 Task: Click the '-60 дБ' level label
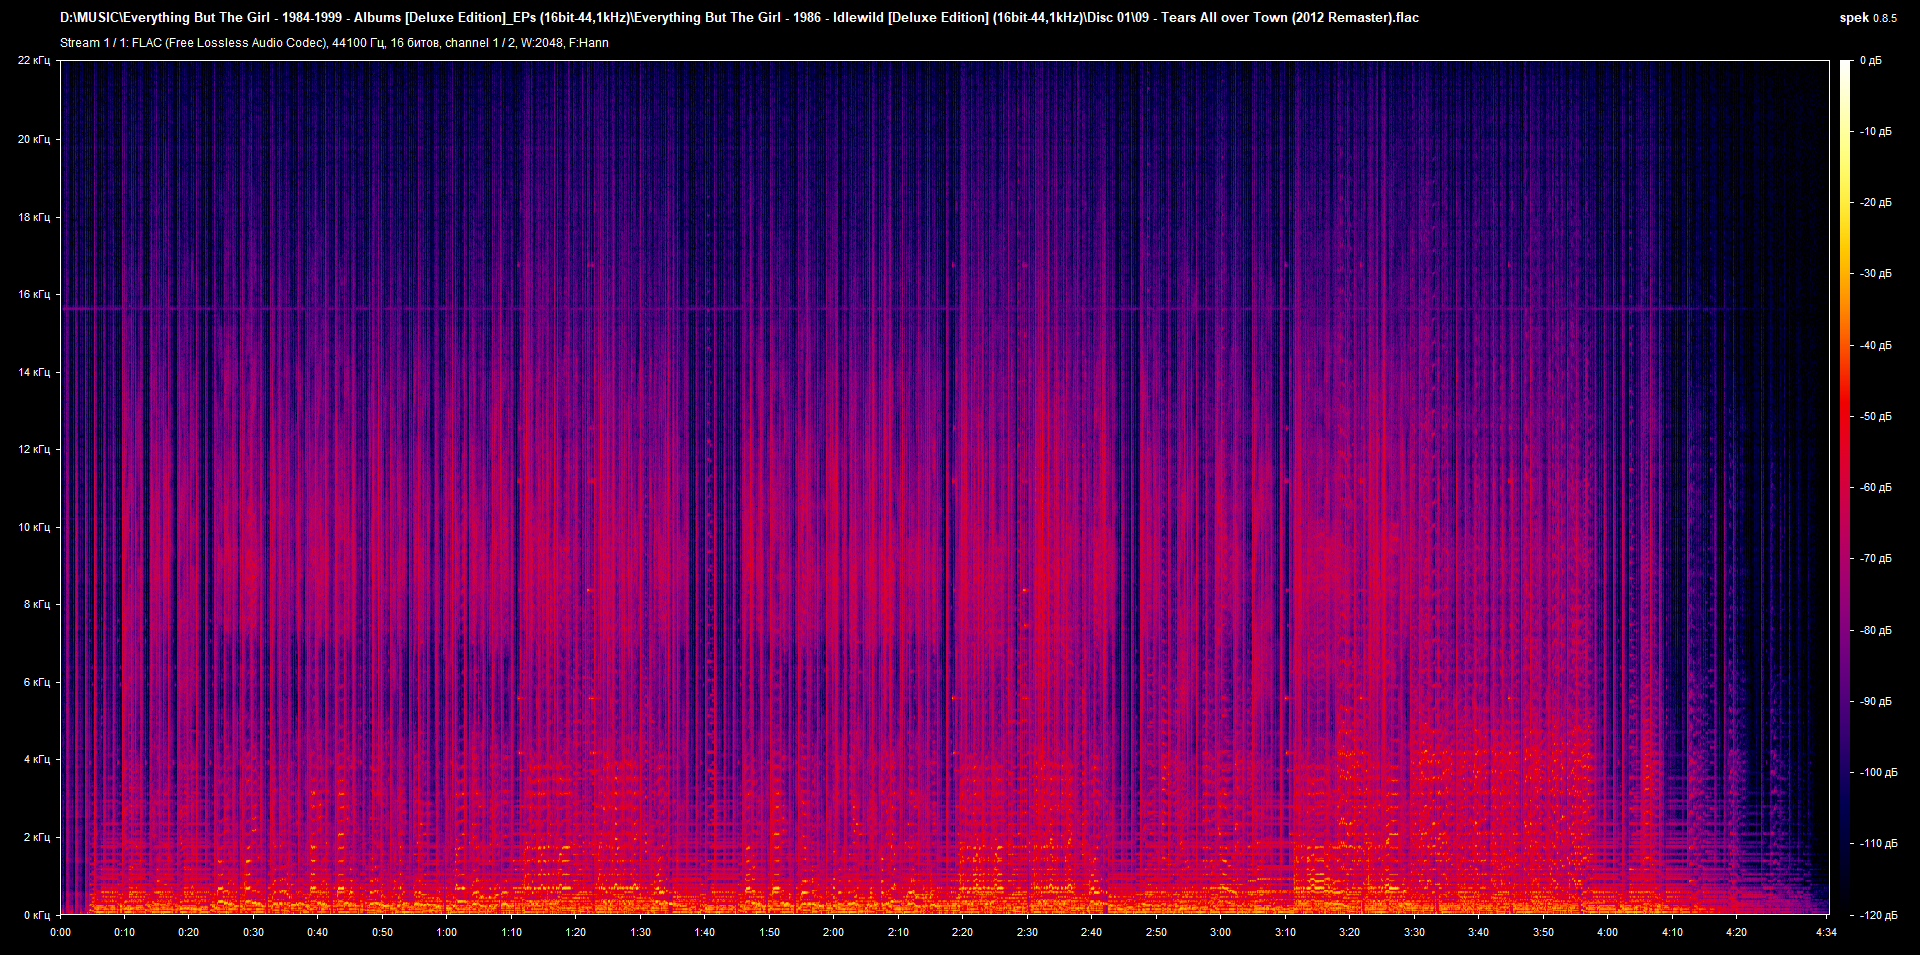(x=1875, y=488)
